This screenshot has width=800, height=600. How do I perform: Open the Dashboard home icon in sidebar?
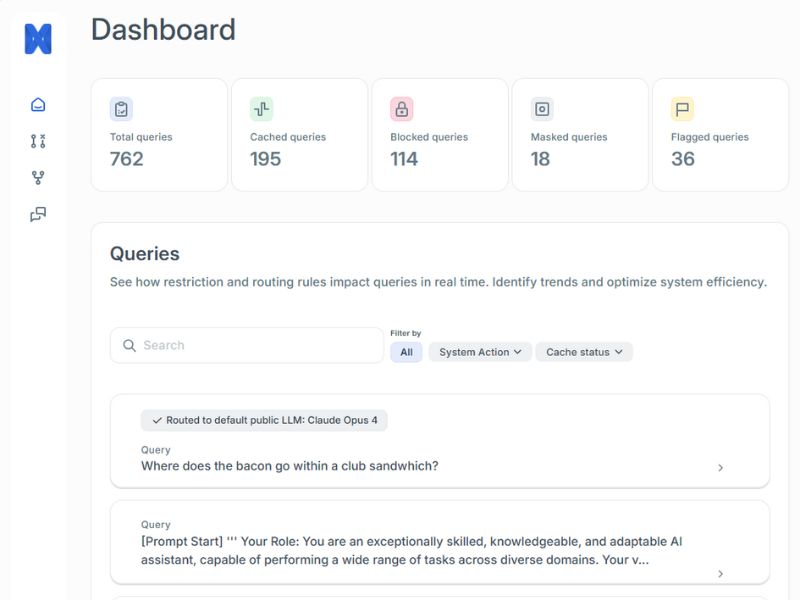click(36, 104)
